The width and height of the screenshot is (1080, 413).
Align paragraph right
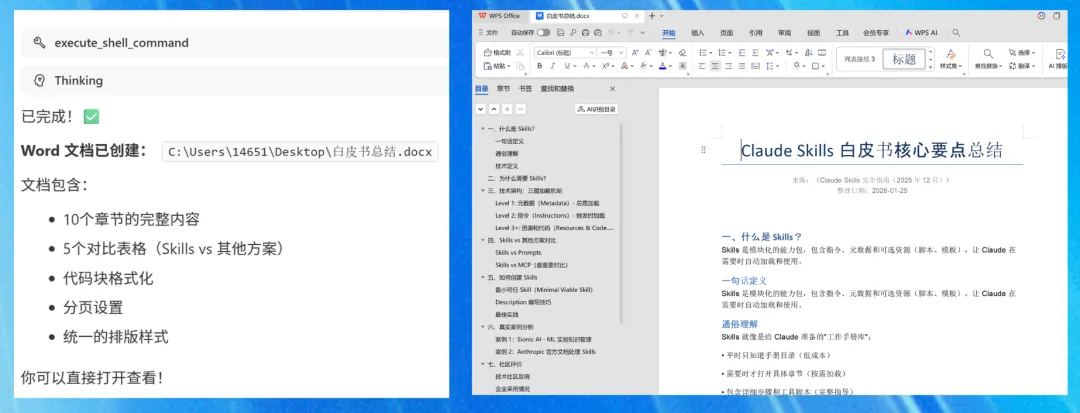(x=729, y=66)
